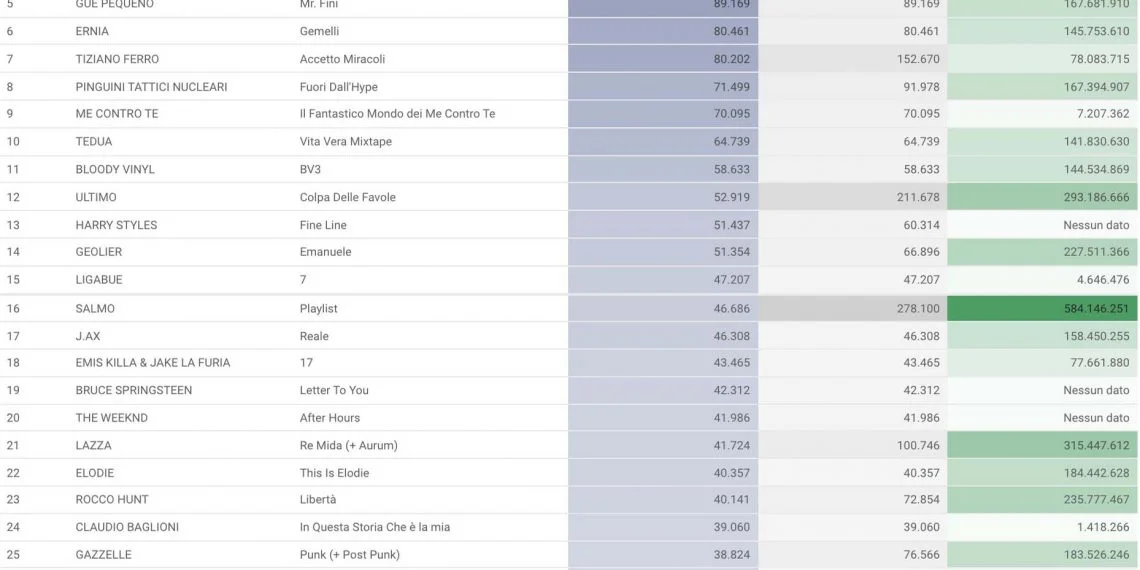Select the Vita Vera Mixtape album cell
Screen dimensions: 1140x570
pos(345,142)
